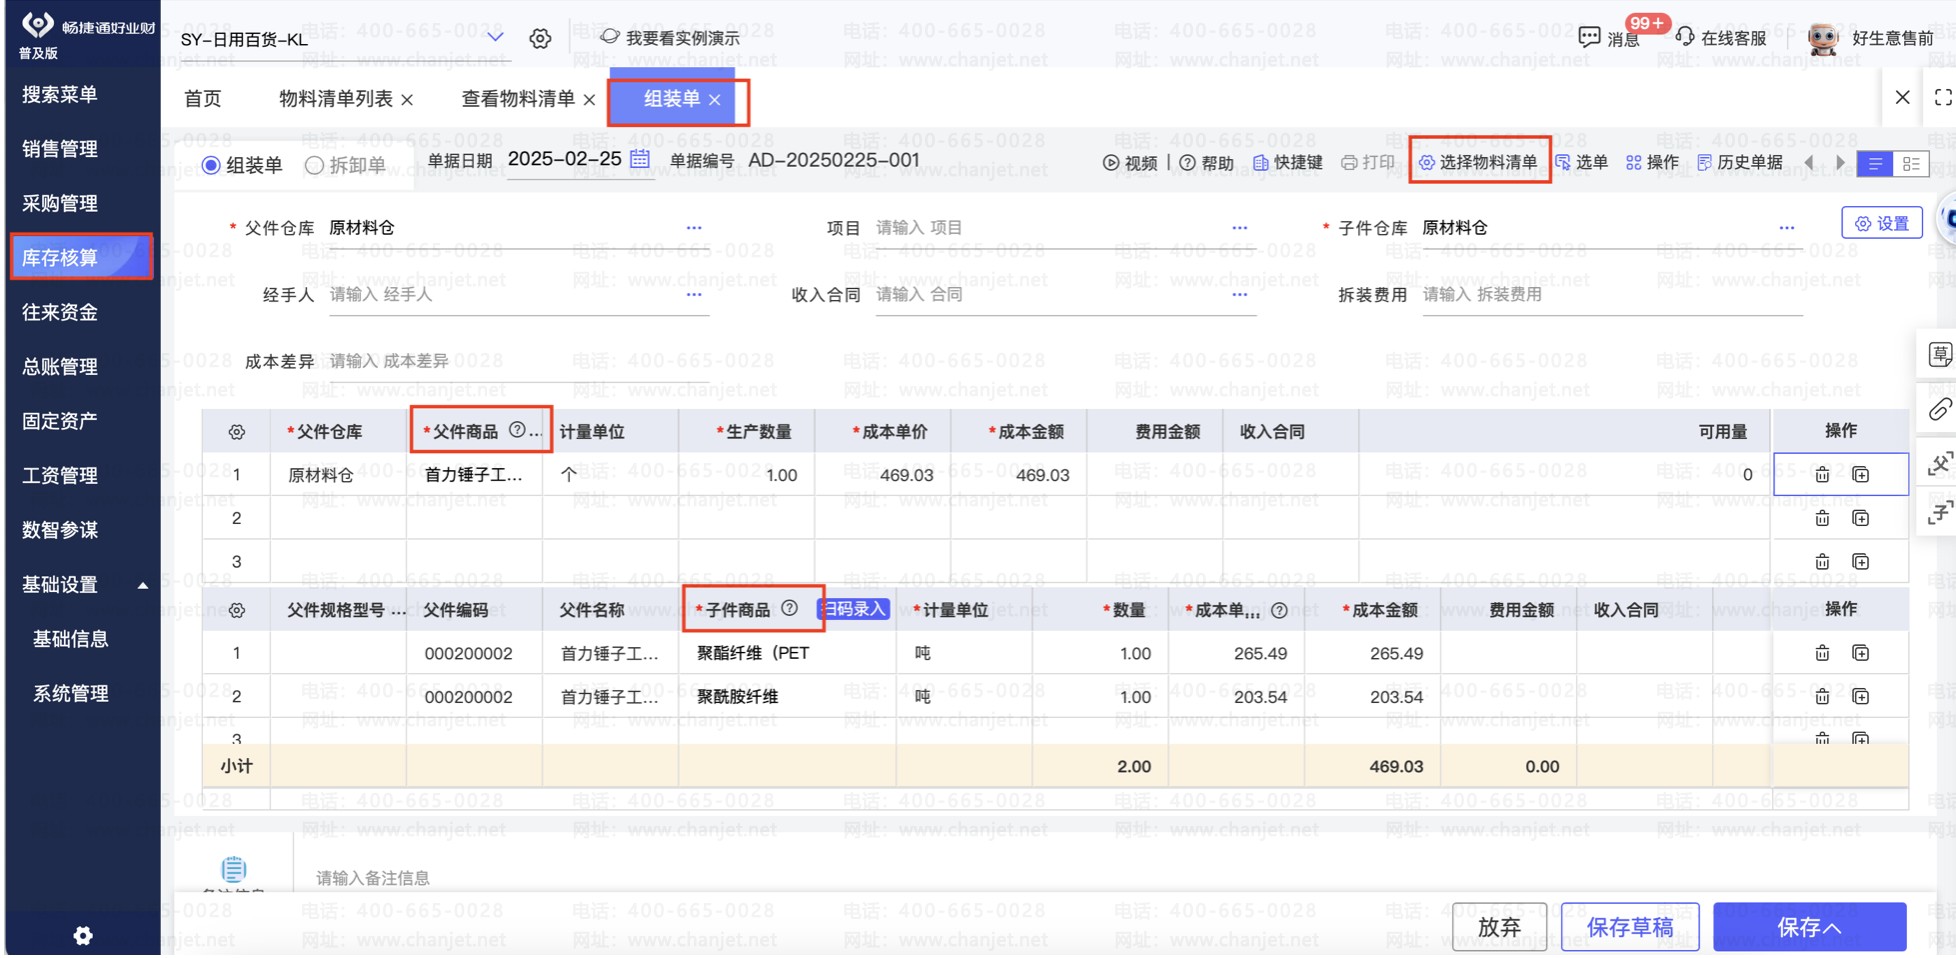
Task: Open 快捷键 shortcuts list
Action: (x=1288, y=162)
